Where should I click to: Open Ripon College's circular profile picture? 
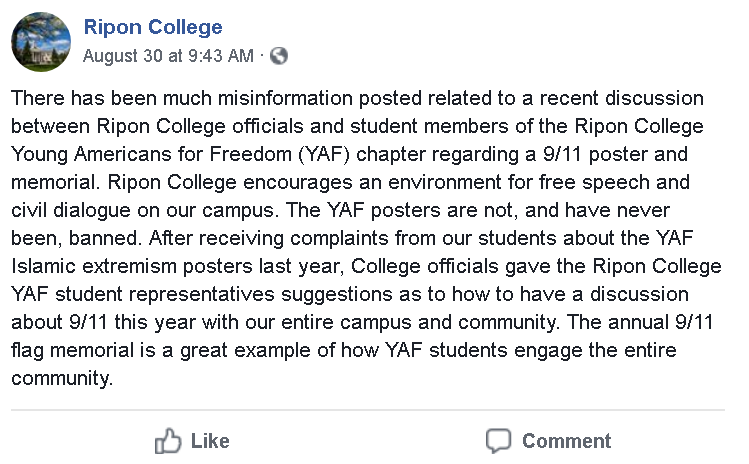click(41, 42)
